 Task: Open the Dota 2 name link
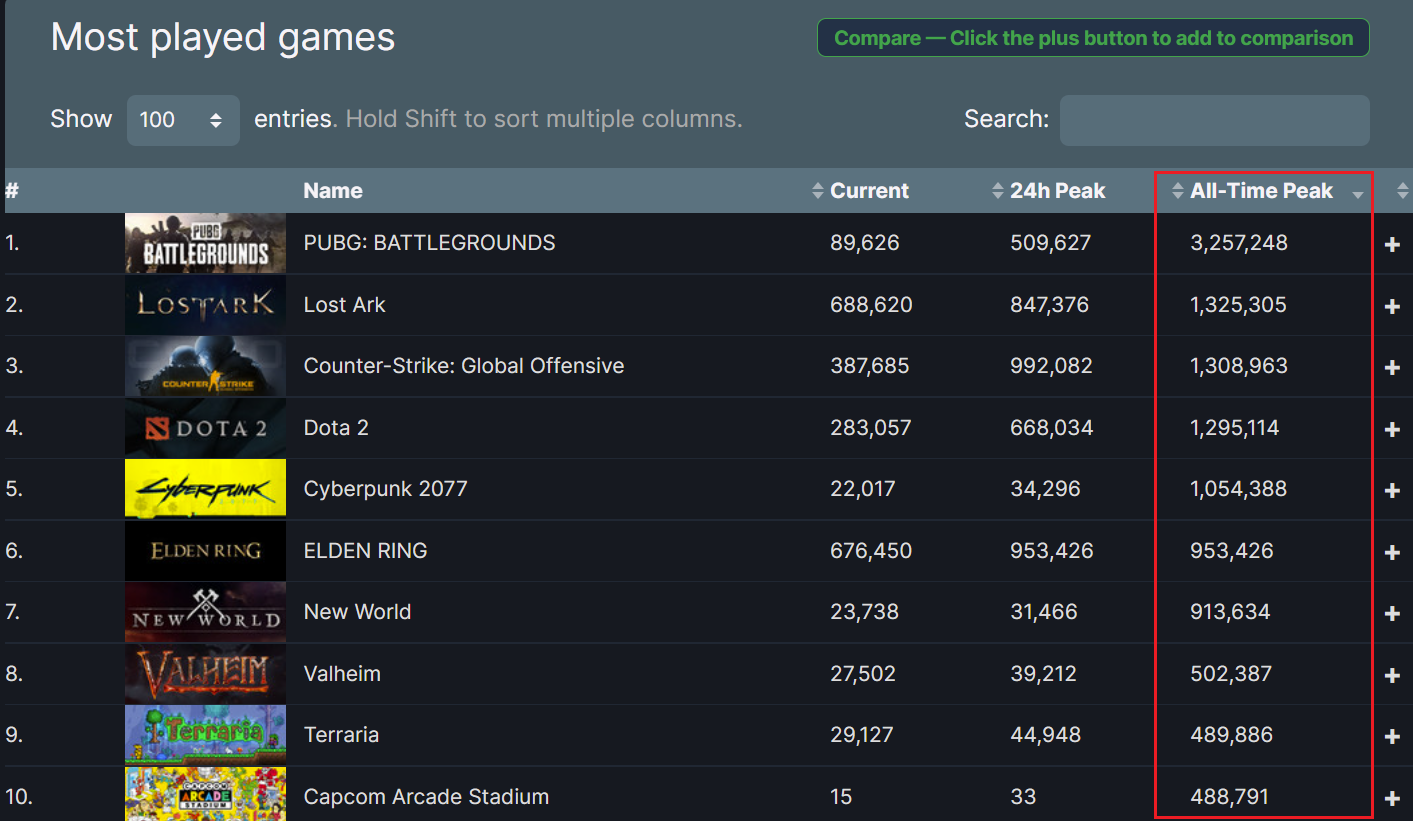tap(336, 428)
